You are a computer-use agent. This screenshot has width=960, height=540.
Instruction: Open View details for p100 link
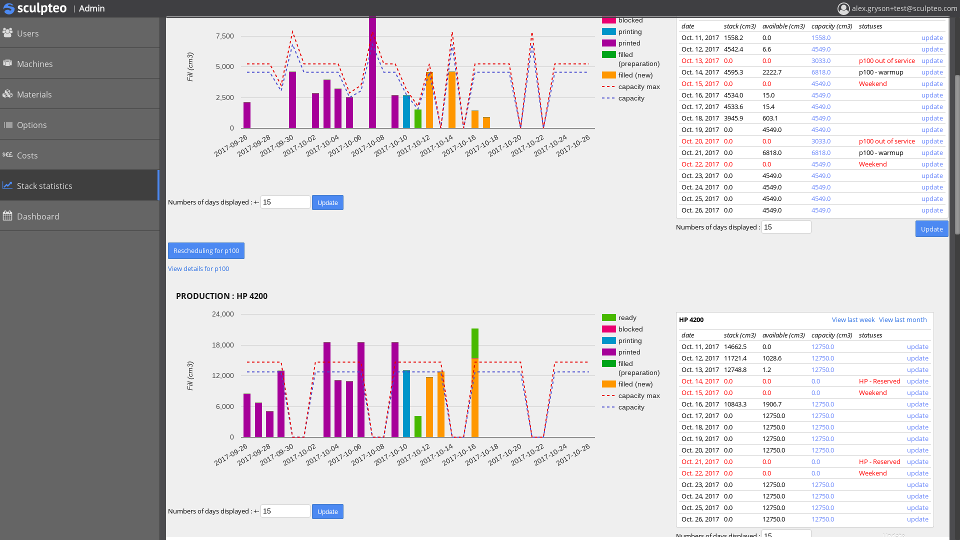(x=198, y=269)
